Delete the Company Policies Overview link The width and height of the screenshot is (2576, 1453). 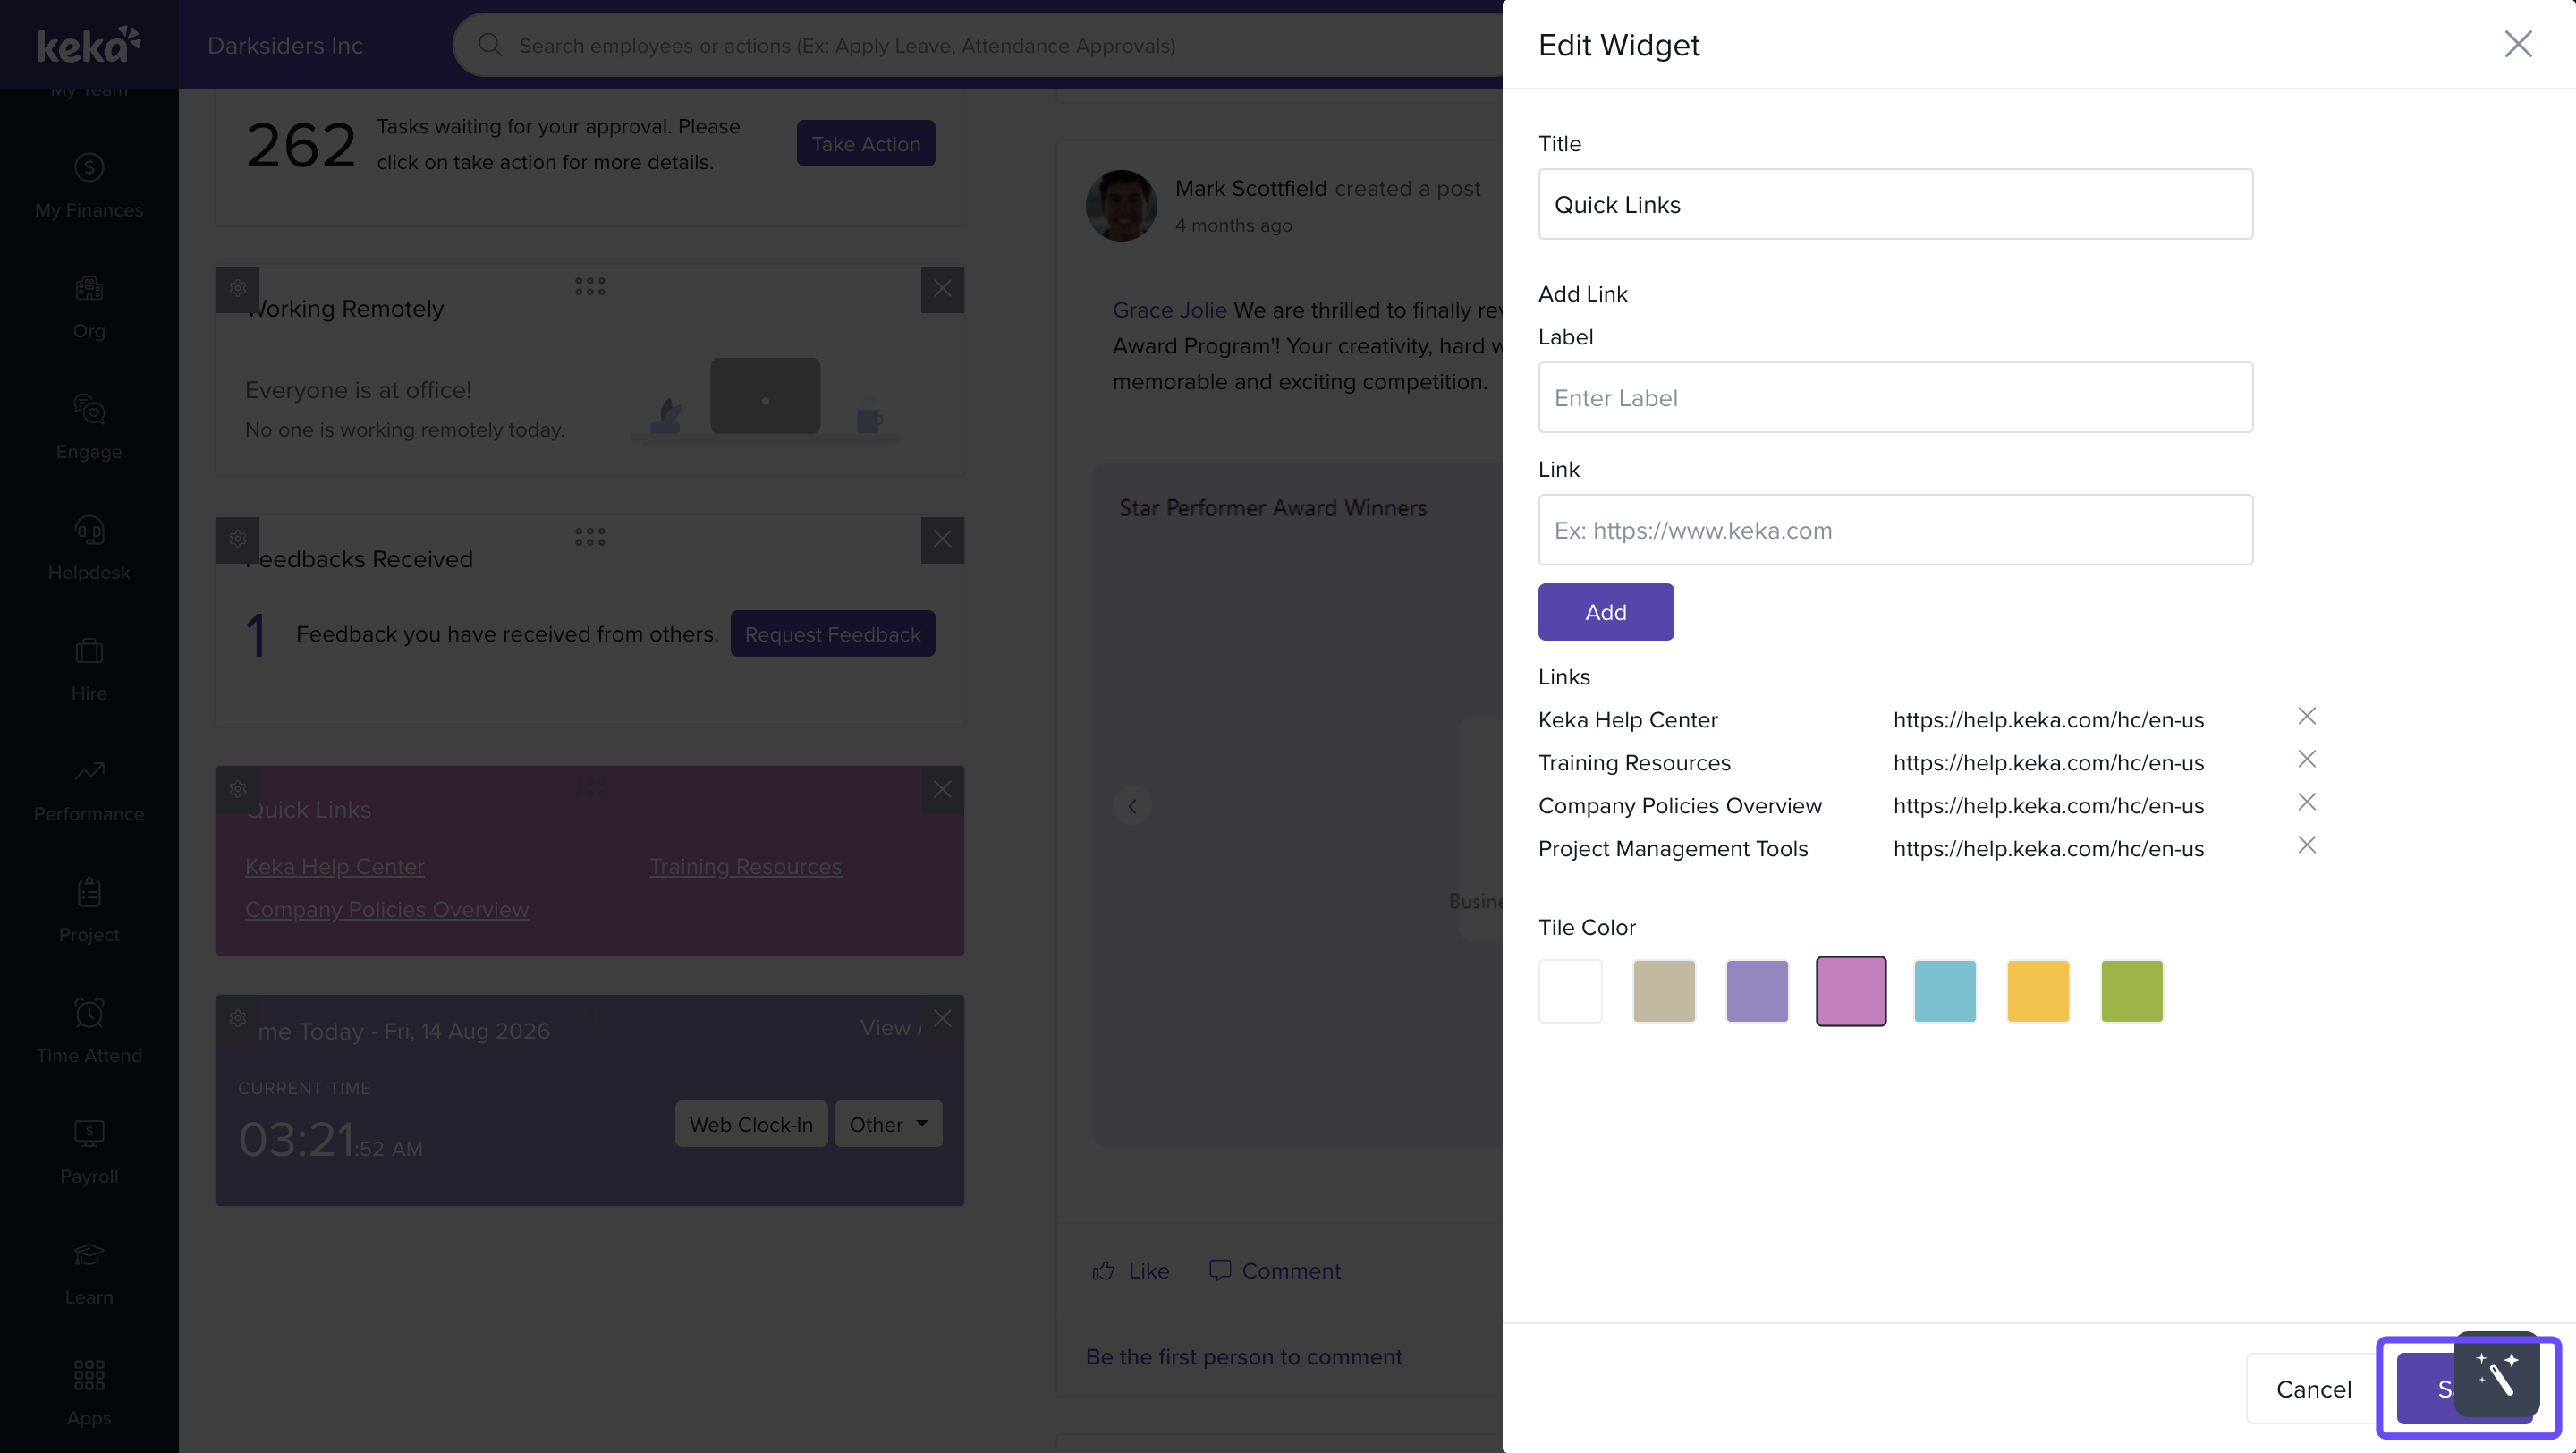(2306, 802)
